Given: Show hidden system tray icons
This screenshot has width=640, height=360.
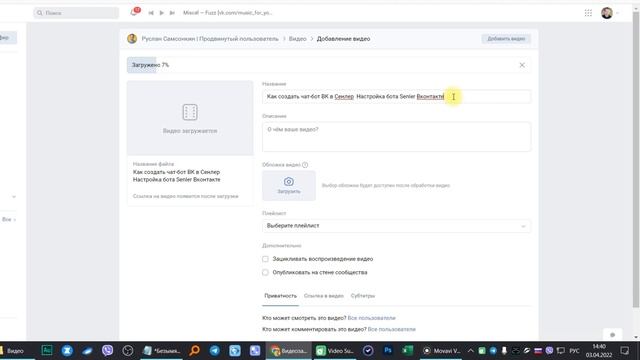Looking at the screenshot, I should pyautogui.click(x=471, y=351).
